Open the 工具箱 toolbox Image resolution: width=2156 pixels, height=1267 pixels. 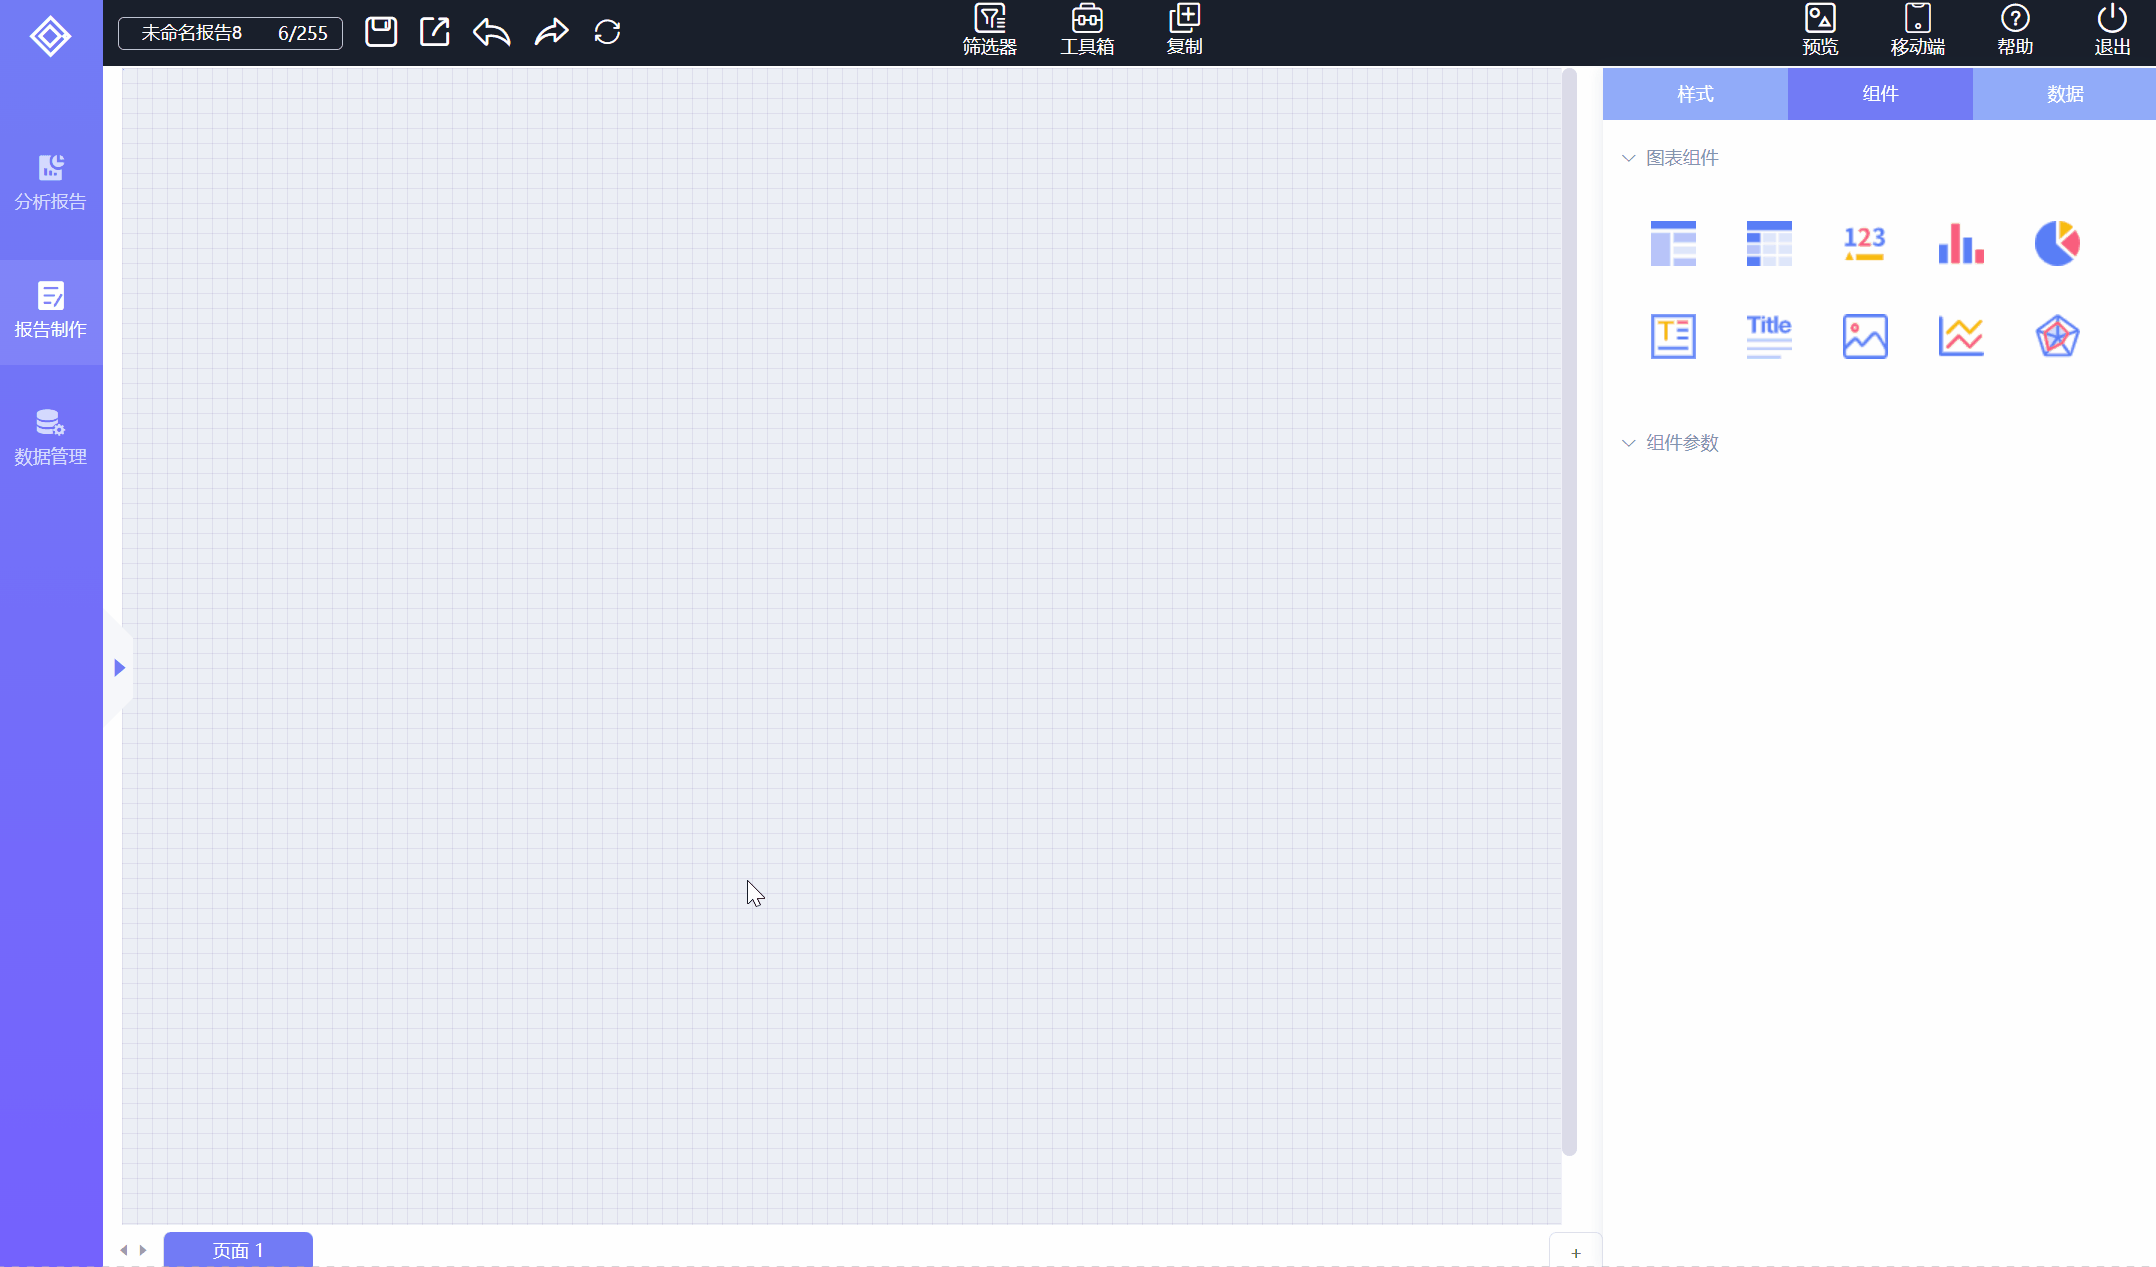click(1087, 31)
